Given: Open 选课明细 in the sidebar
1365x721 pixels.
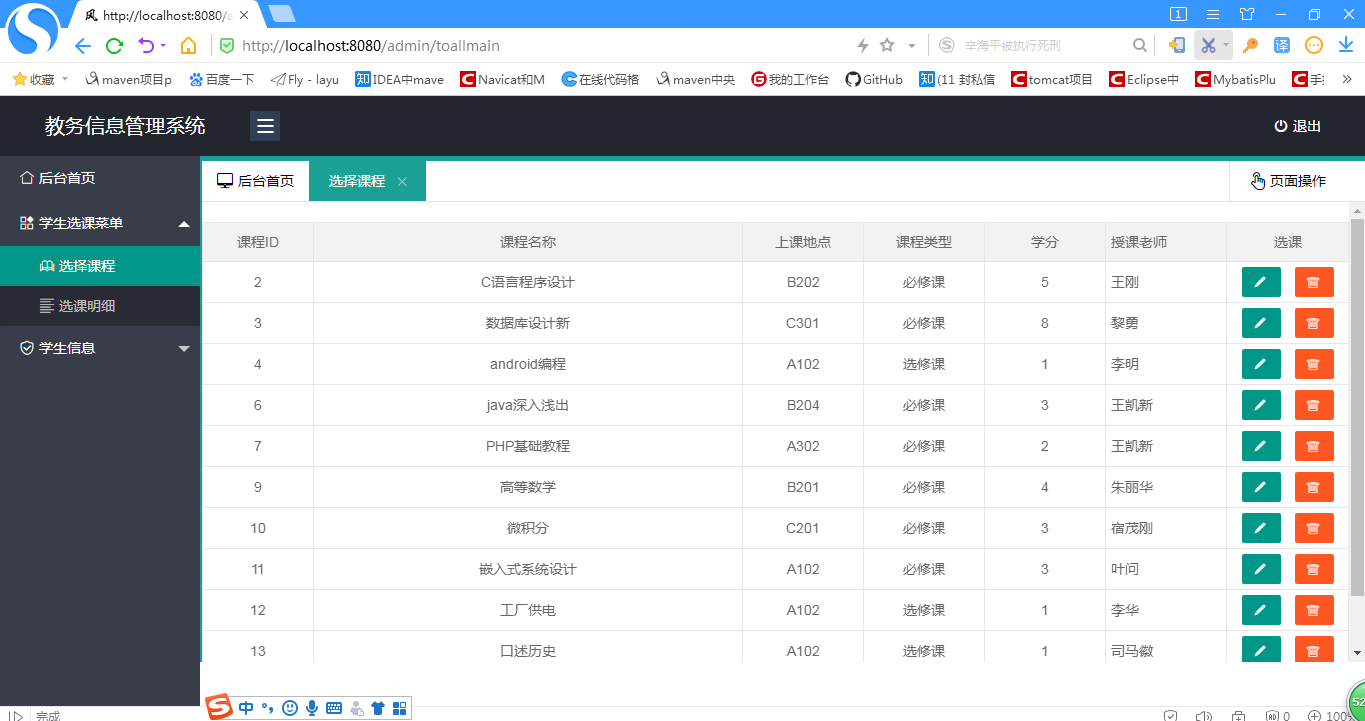Looking at the screenshot, I should point(100,306).
